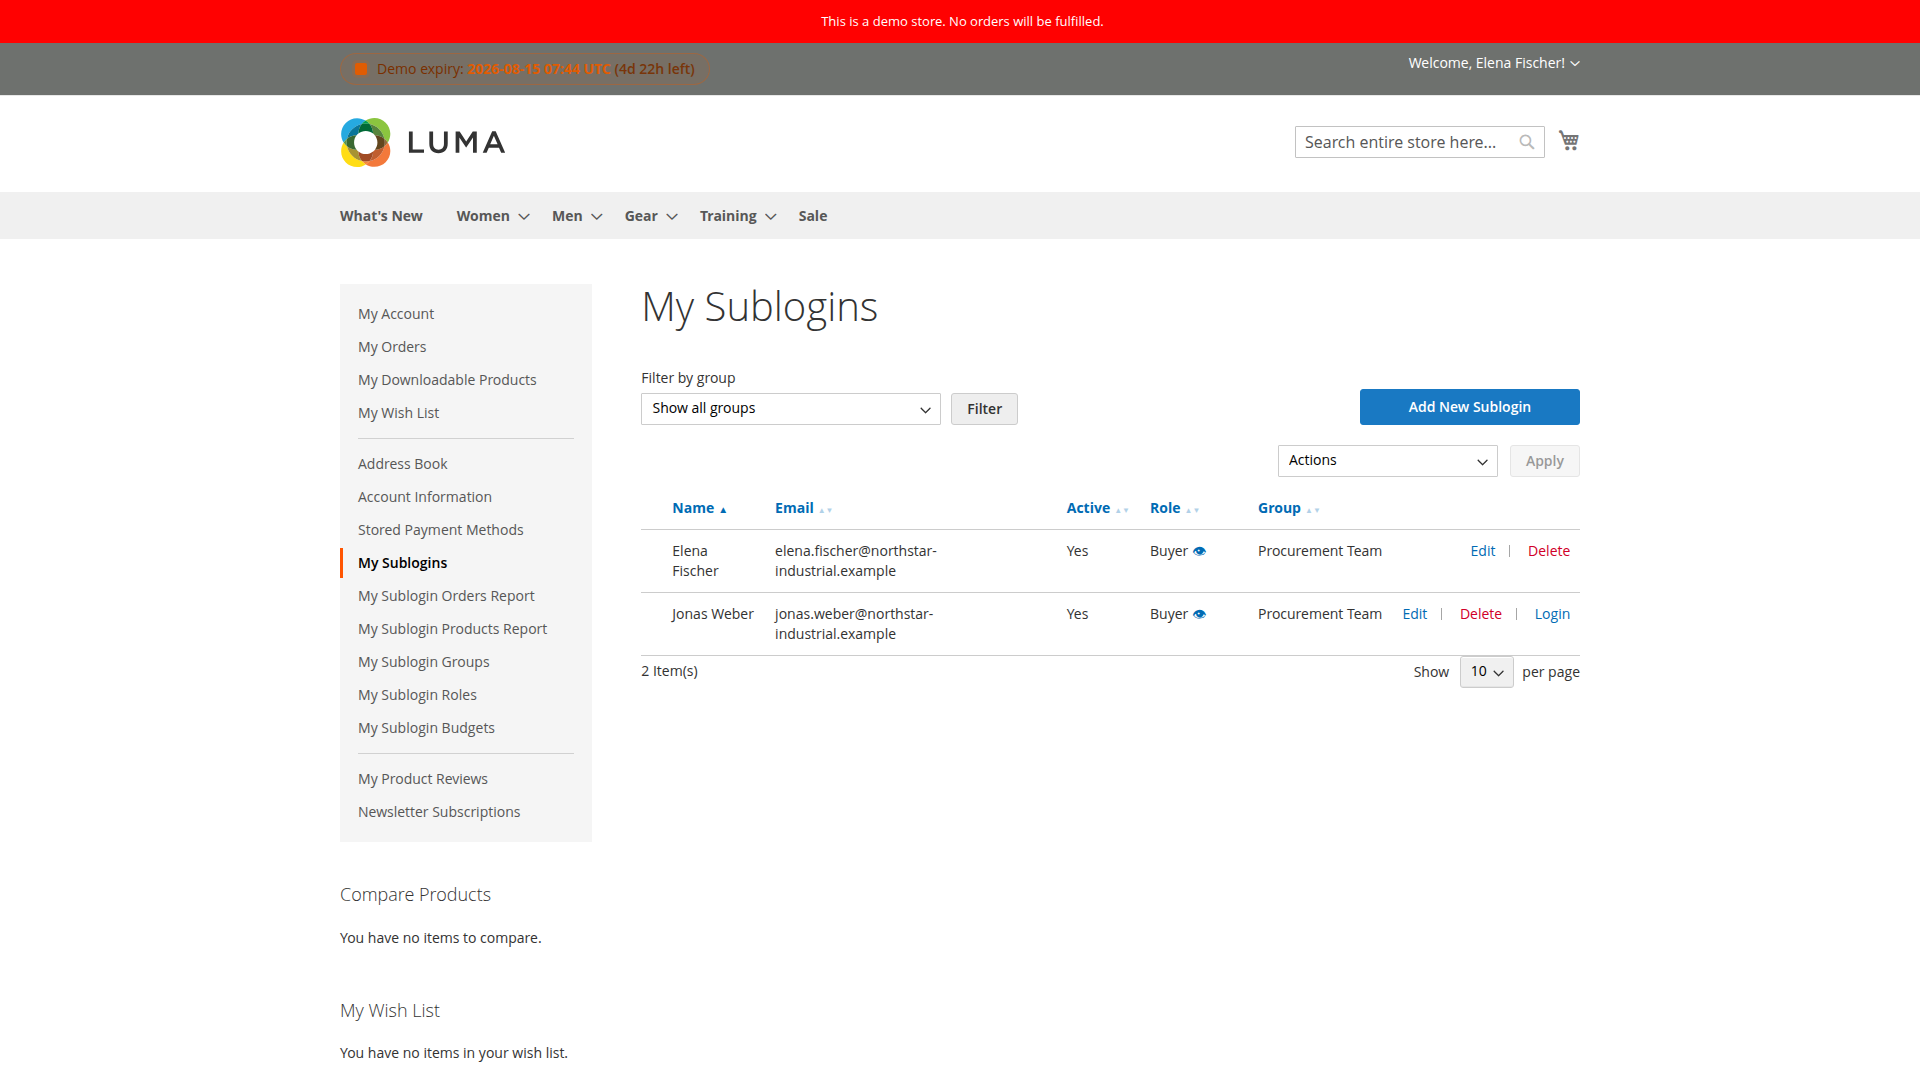Open Stored Payment Methods in sidebar

(440, 530)
